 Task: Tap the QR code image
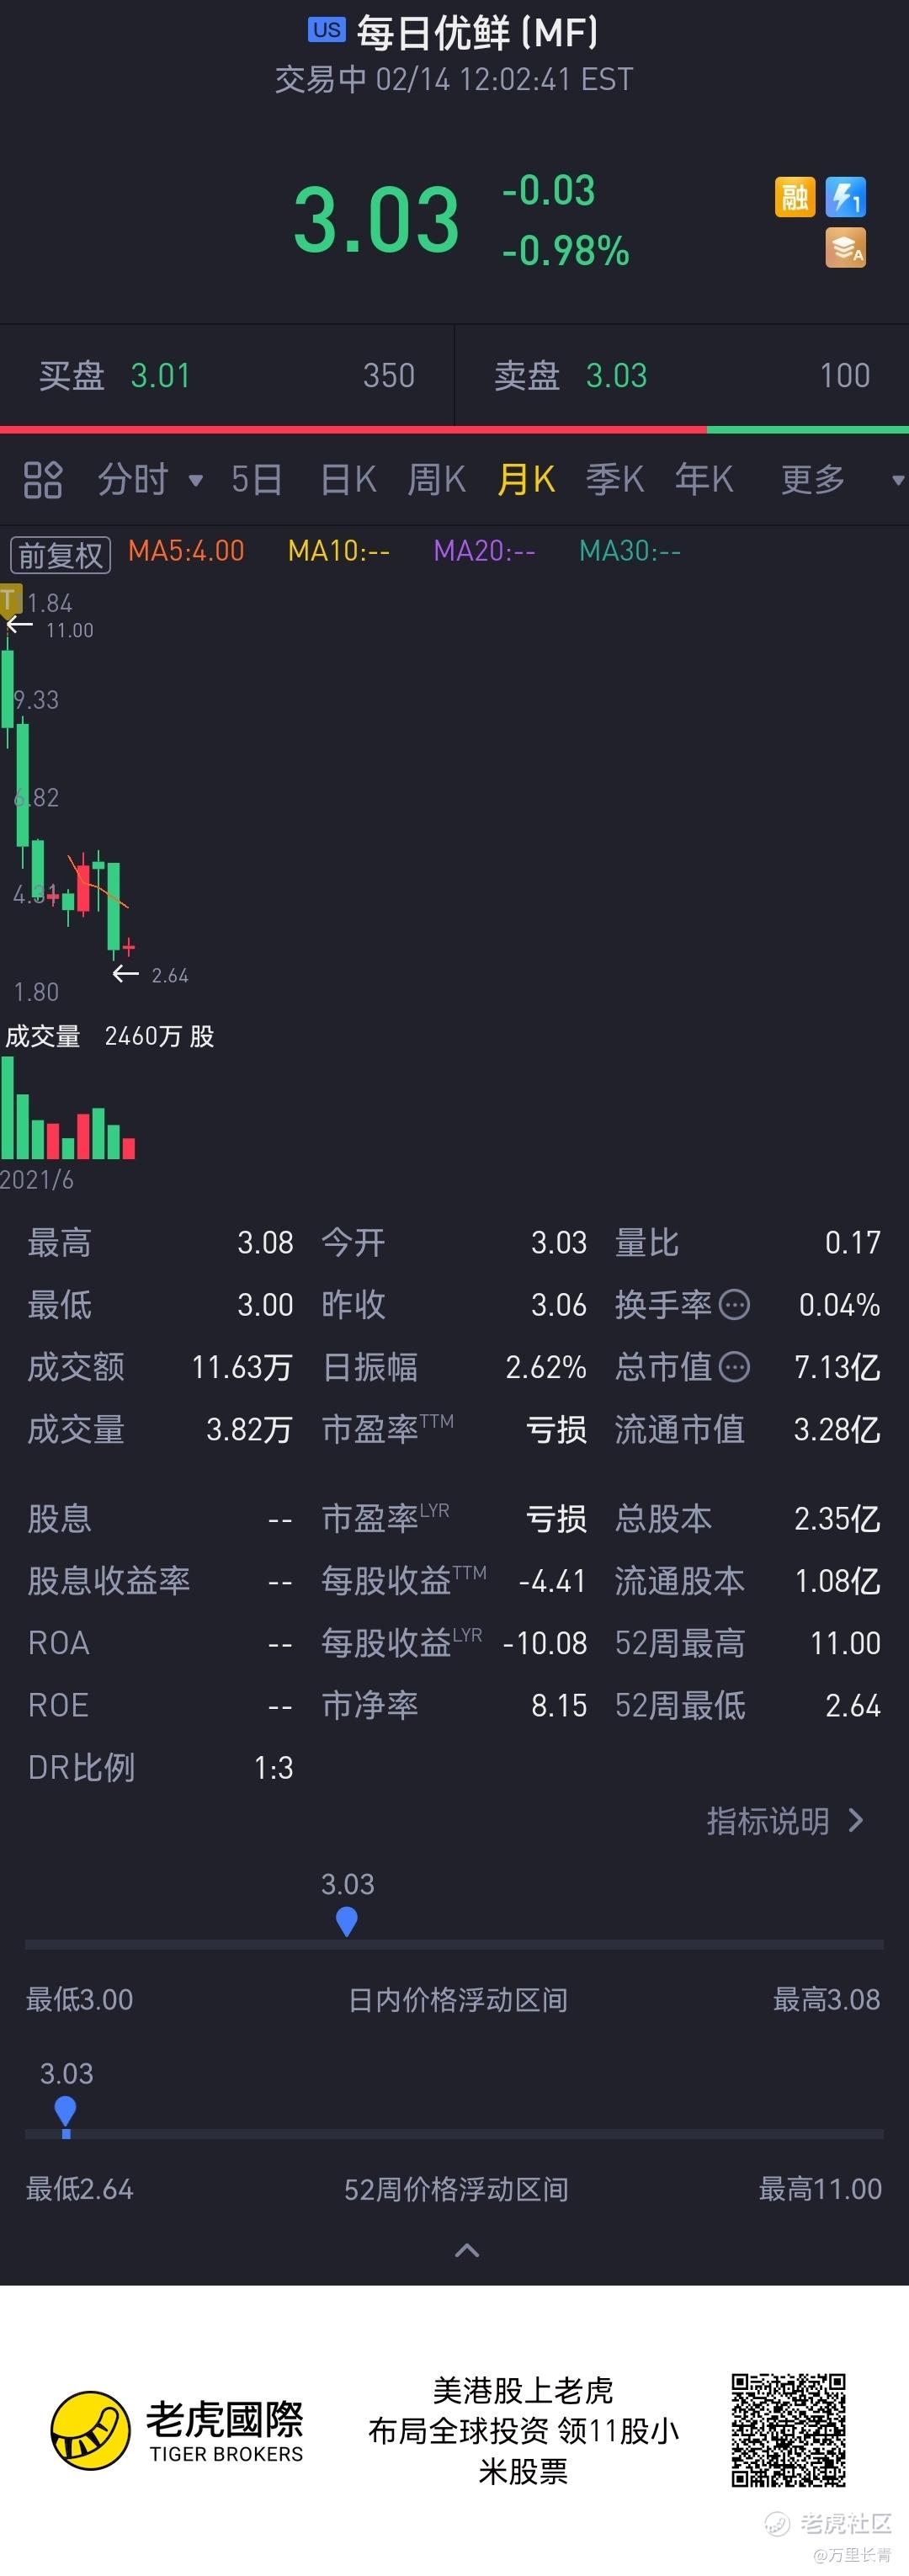pos(789,2430)
